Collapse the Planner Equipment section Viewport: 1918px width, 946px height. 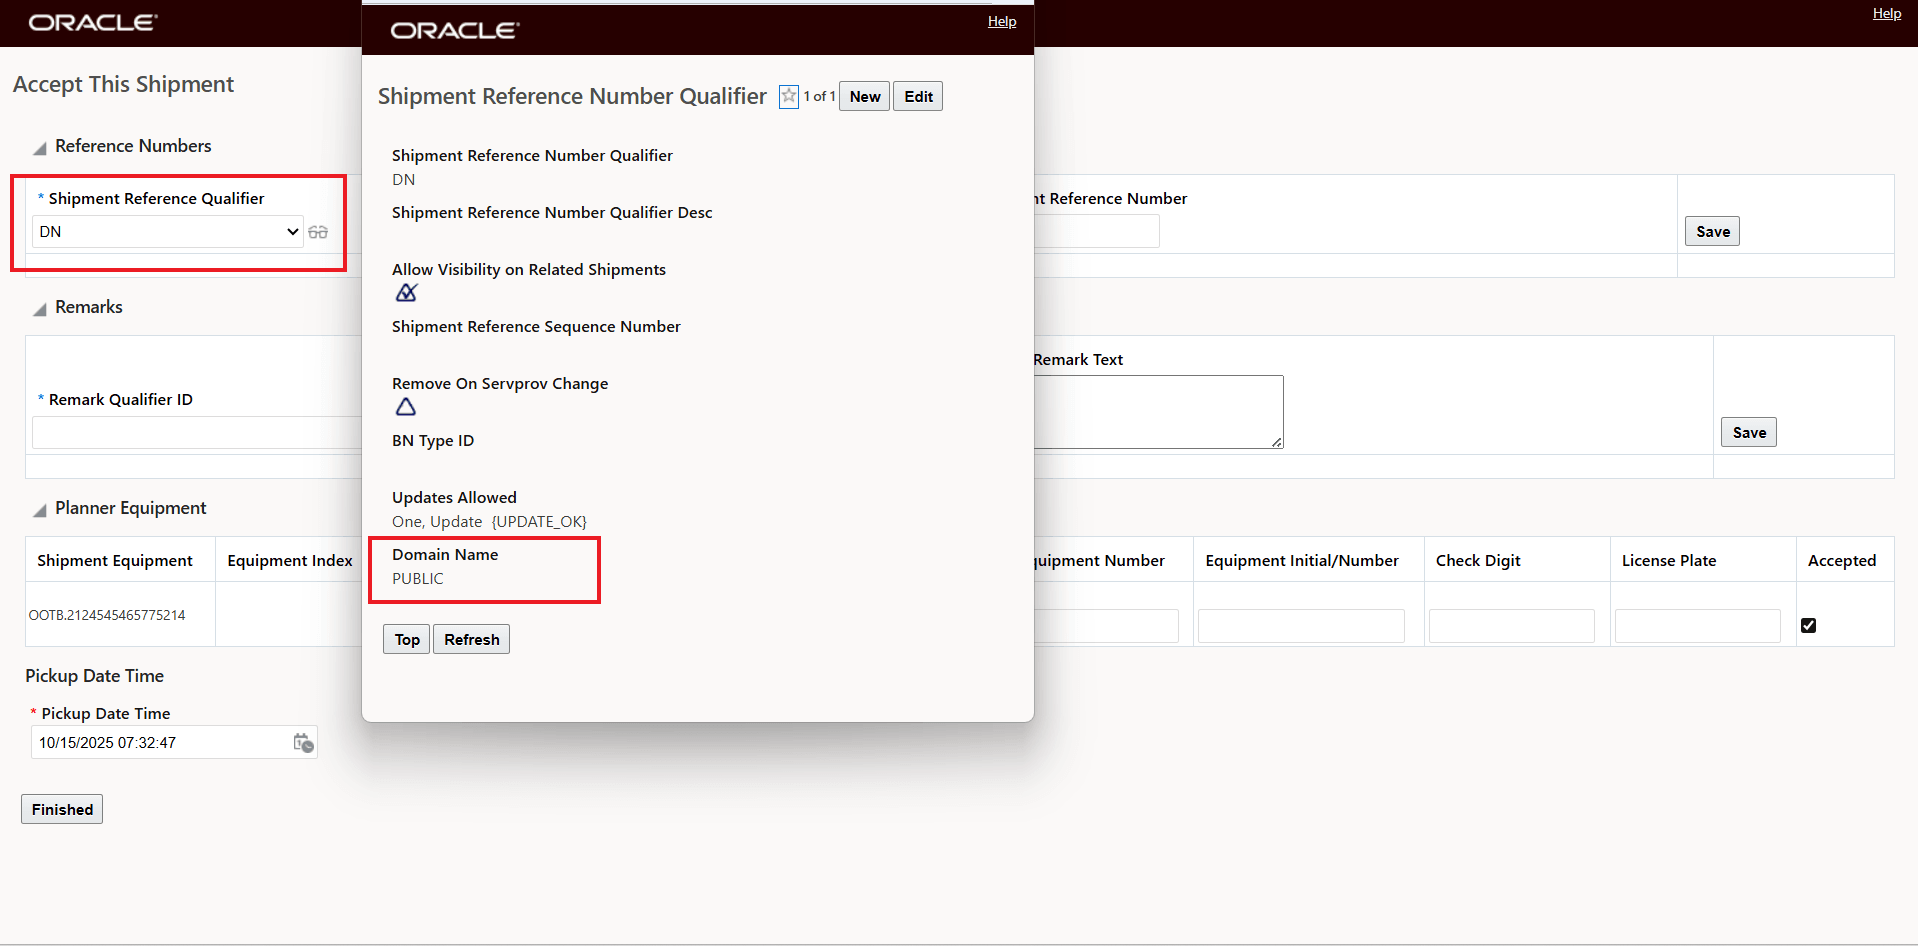[x=39, y=509]
